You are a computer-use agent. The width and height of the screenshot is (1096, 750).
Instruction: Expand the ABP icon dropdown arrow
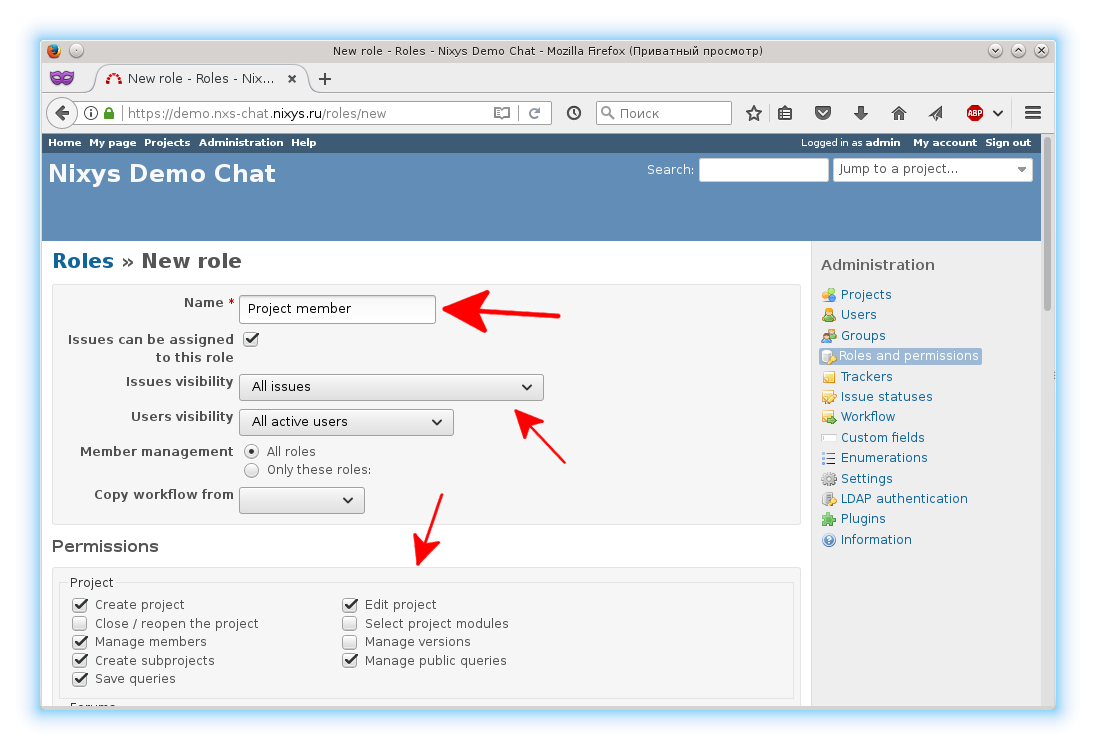[x=998, y=113]
